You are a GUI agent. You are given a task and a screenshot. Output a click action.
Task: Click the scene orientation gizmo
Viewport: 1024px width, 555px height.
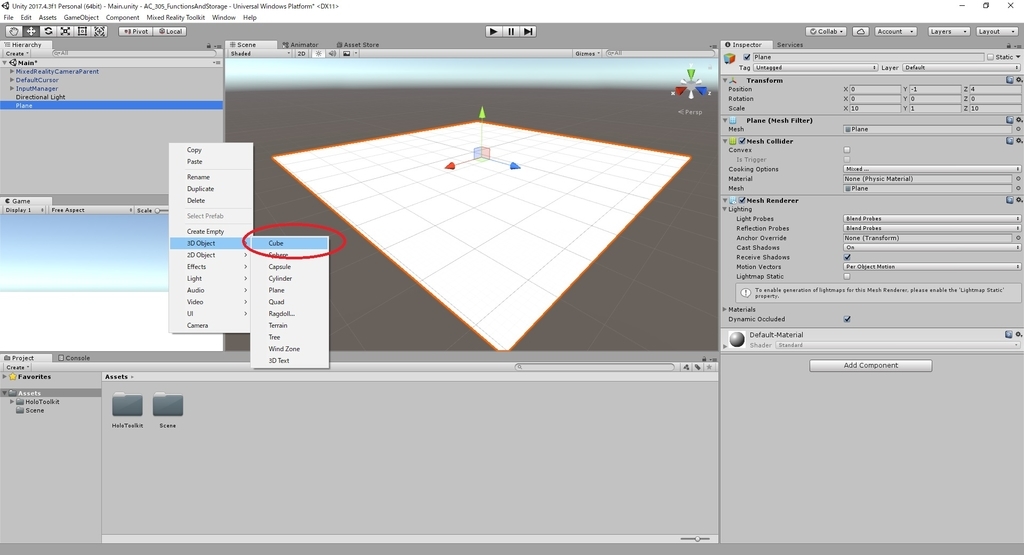click(x=691, y=86)
